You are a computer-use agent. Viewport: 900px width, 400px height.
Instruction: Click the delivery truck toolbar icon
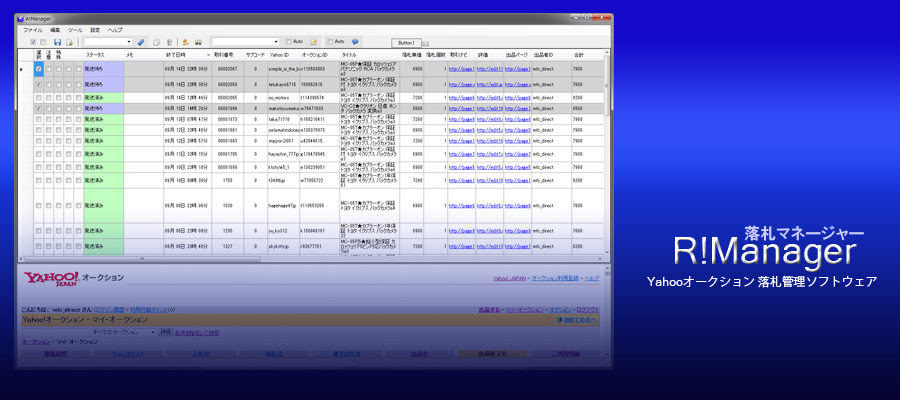coord(199,42)
